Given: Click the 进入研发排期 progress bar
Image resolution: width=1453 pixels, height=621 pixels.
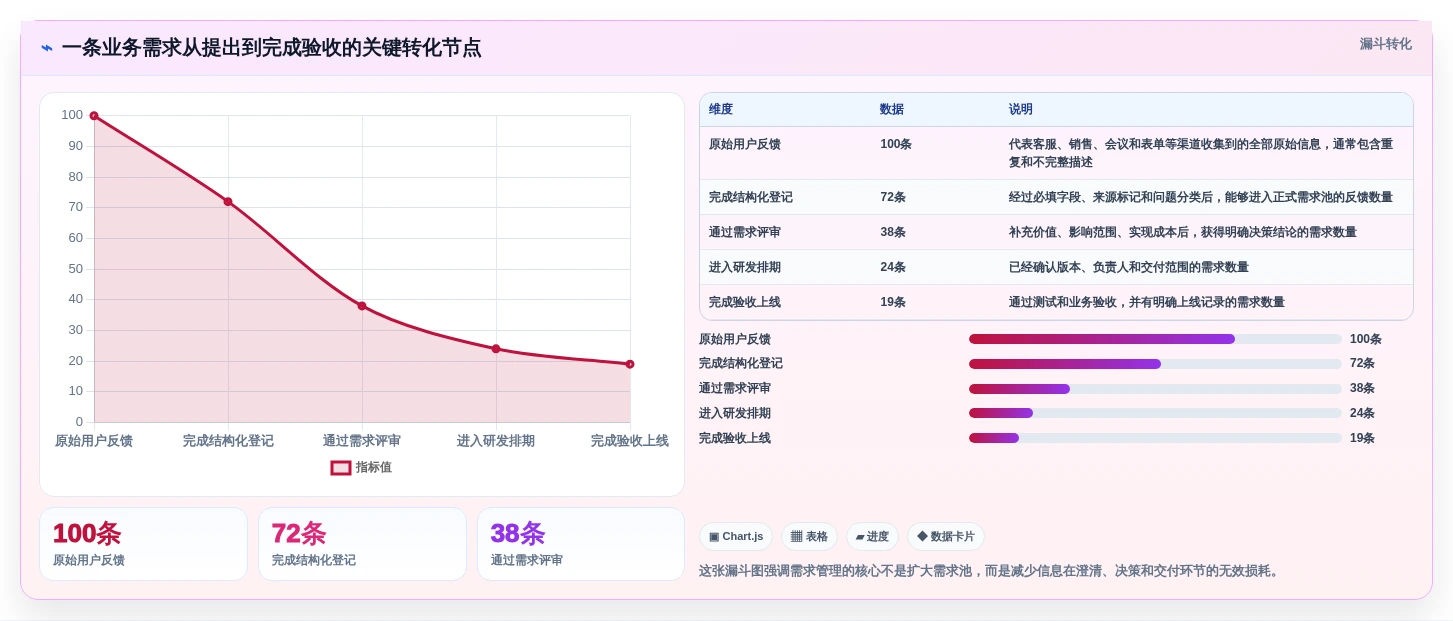Looking at the screenshot, I should point(1155,413).
